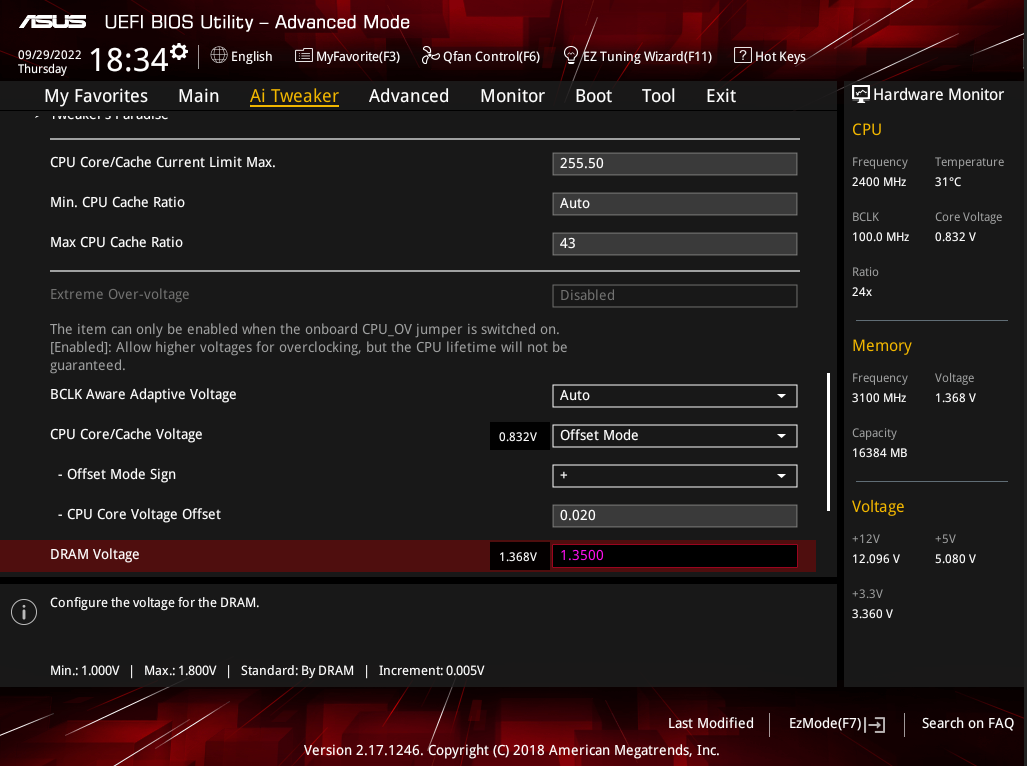Viewport: 1027px width, 766px height.
Task: Click the info icon beside help text
Action: (24, 612)
